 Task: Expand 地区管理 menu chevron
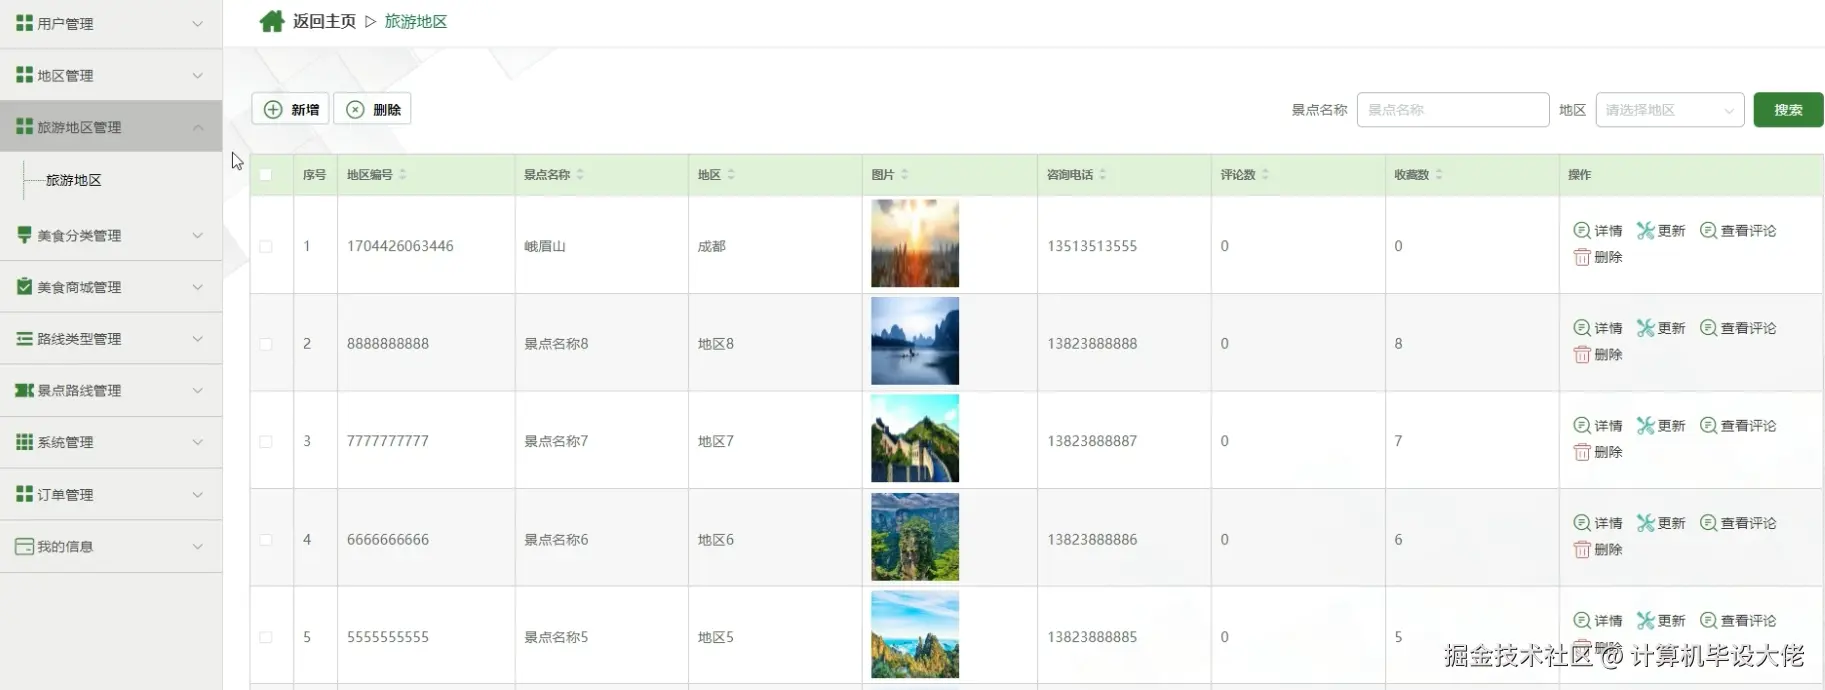click(x=198, y=75)
